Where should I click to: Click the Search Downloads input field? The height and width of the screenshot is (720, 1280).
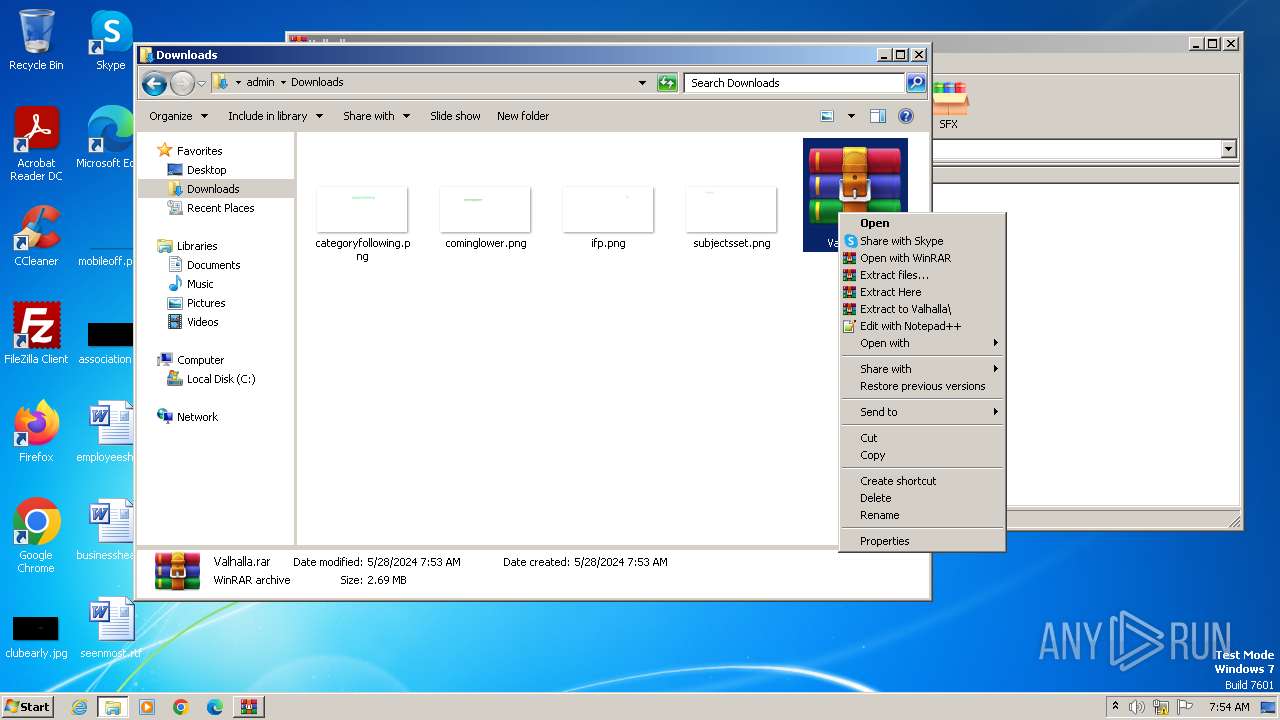click(795, 83)
